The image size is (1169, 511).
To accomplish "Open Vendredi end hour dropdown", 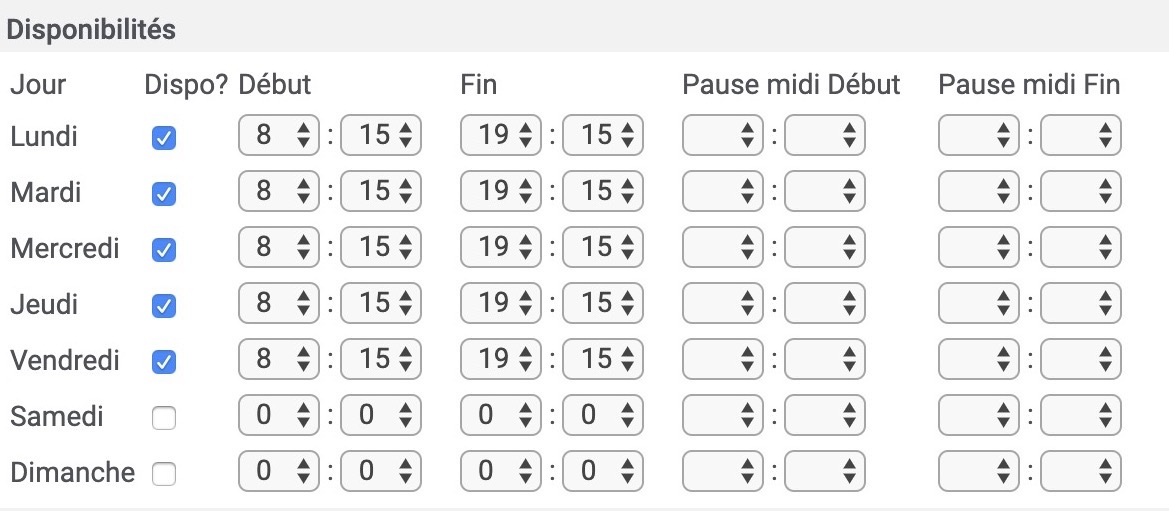I will (x=500, y=359).
